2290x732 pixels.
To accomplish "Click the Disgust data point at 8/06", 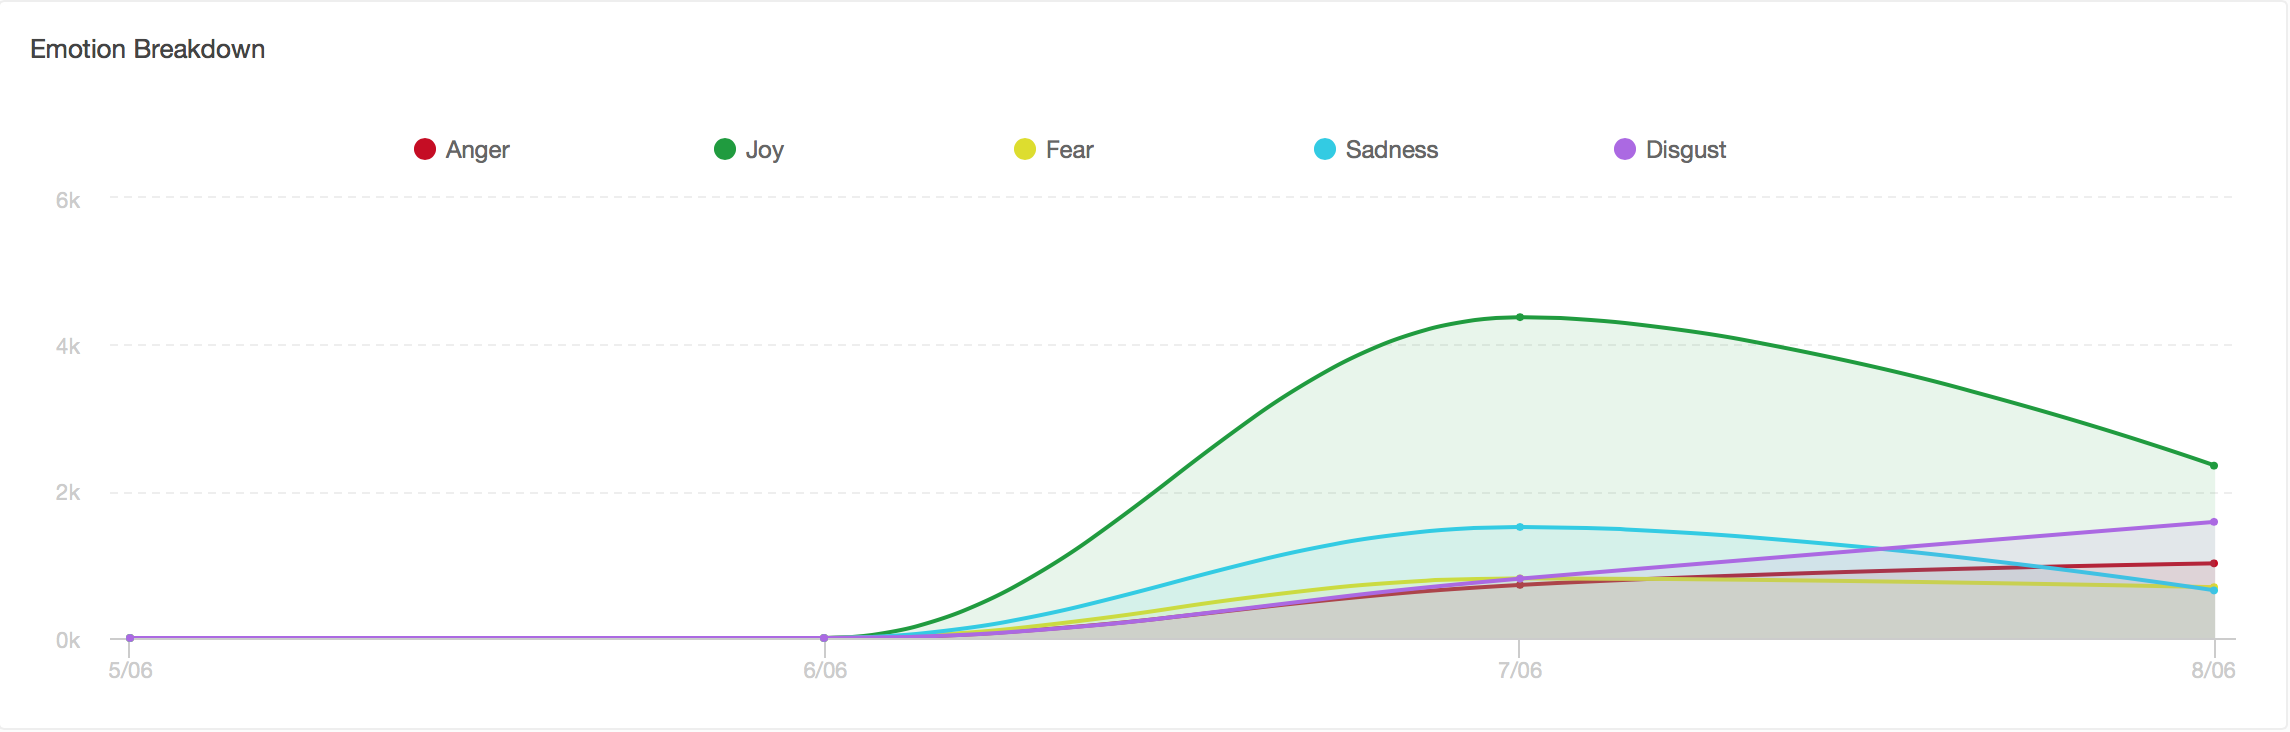I will 2214,522.
